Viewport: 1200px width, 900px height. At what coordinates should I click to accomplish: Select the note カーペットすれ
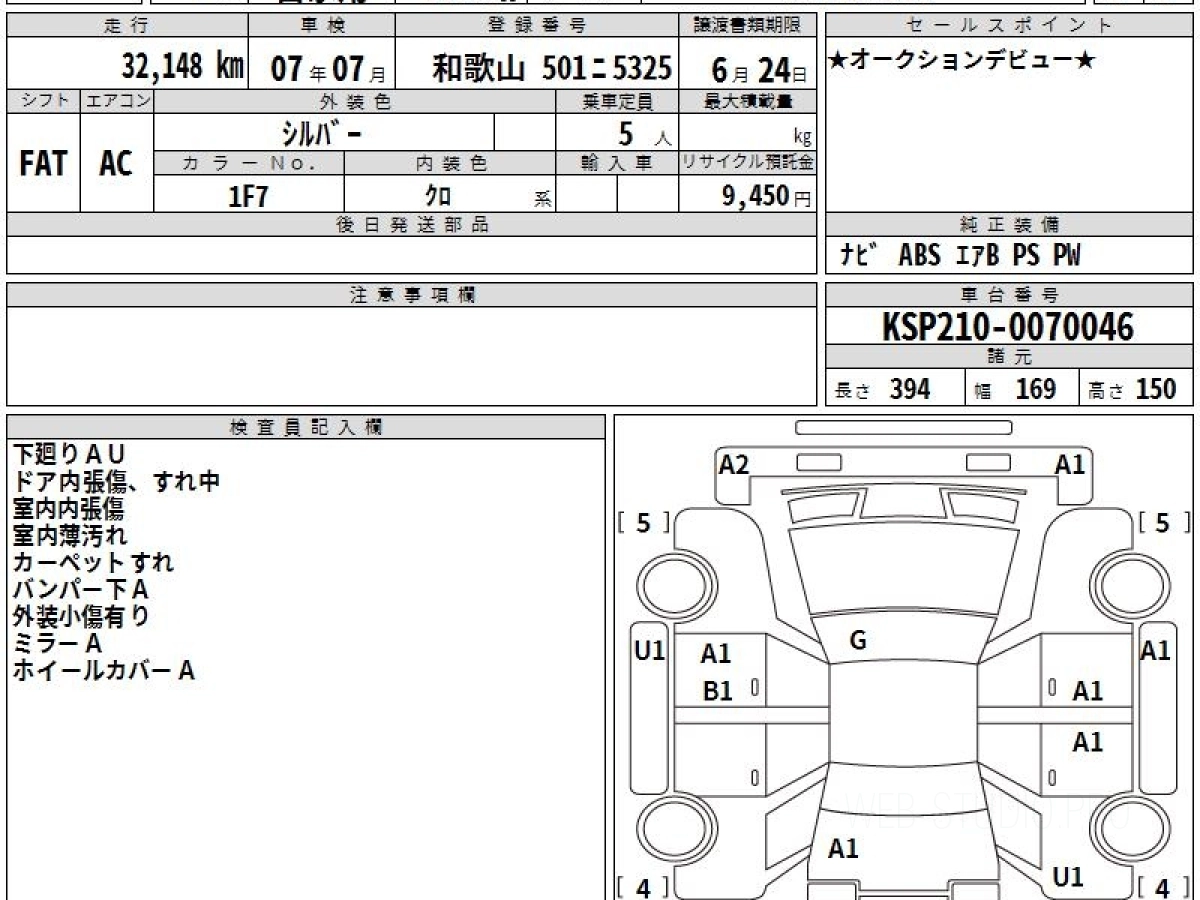93,562
